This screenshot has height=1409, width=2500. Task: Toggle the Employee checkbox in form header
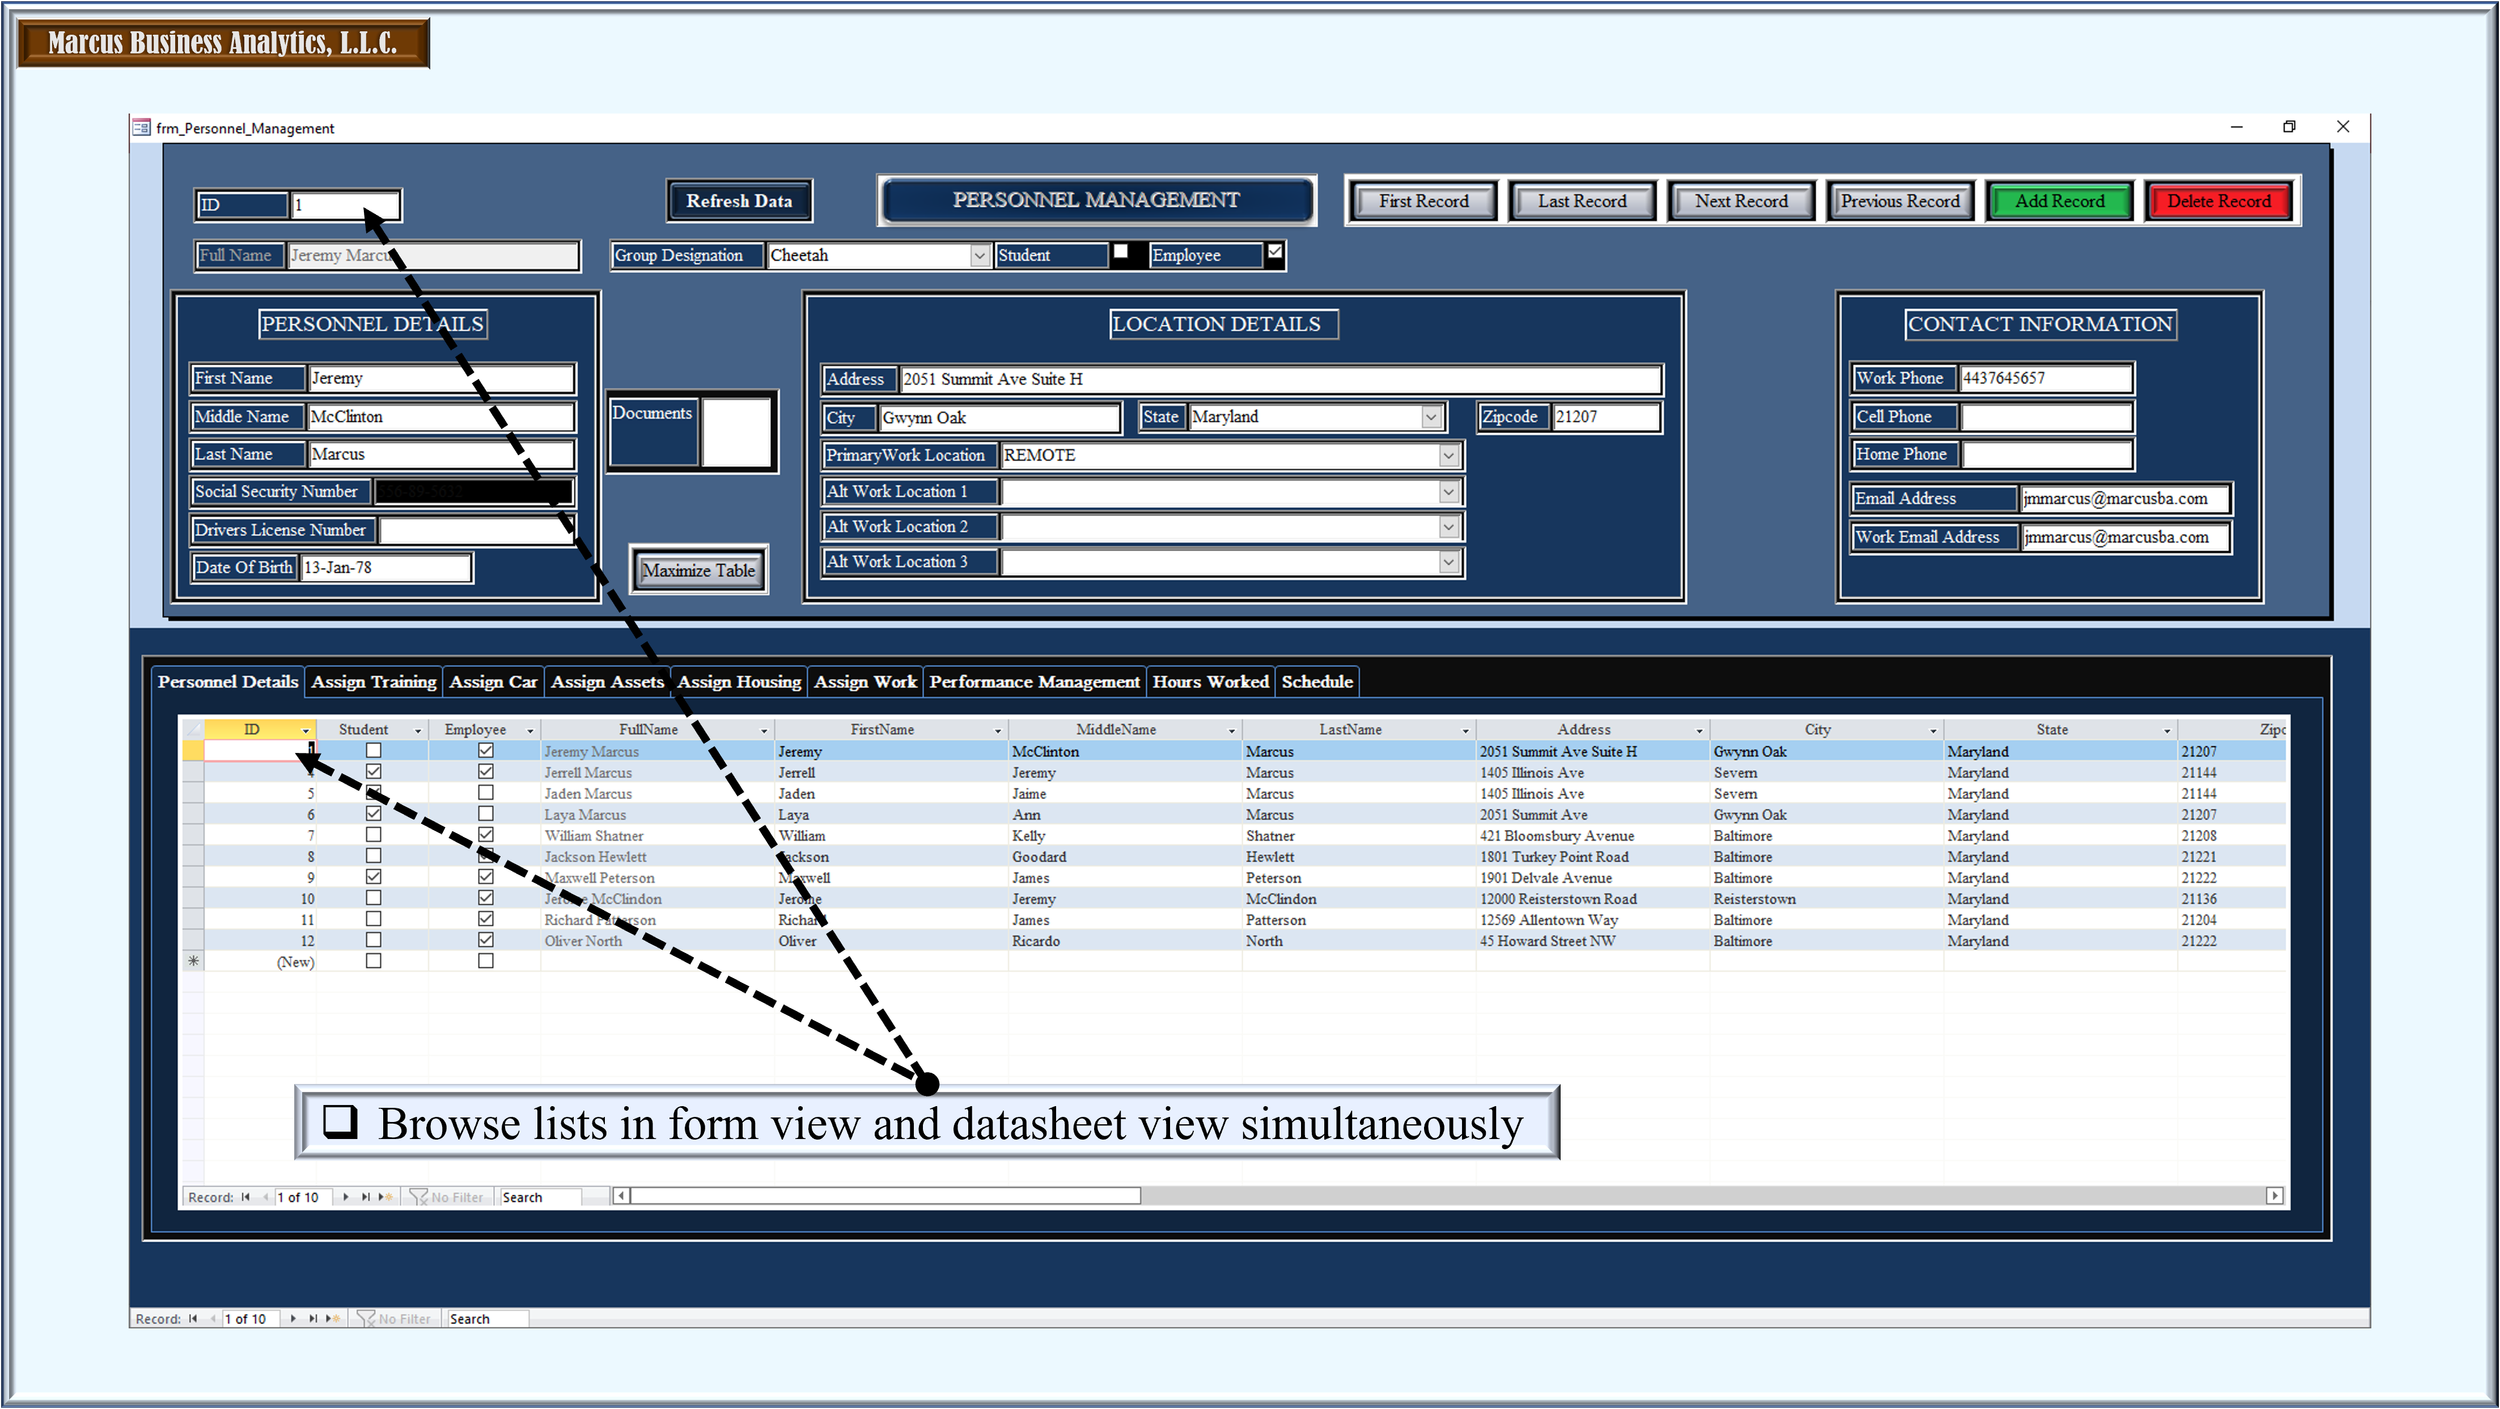(1274, 252)
